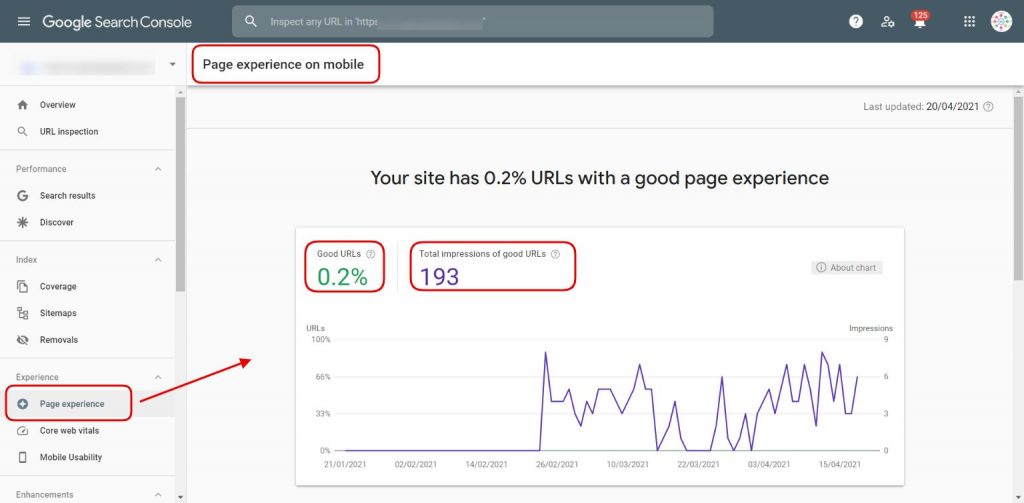Click the search magnifier icon
This screenshot has width=1024, height=503.
pos(250,22)
